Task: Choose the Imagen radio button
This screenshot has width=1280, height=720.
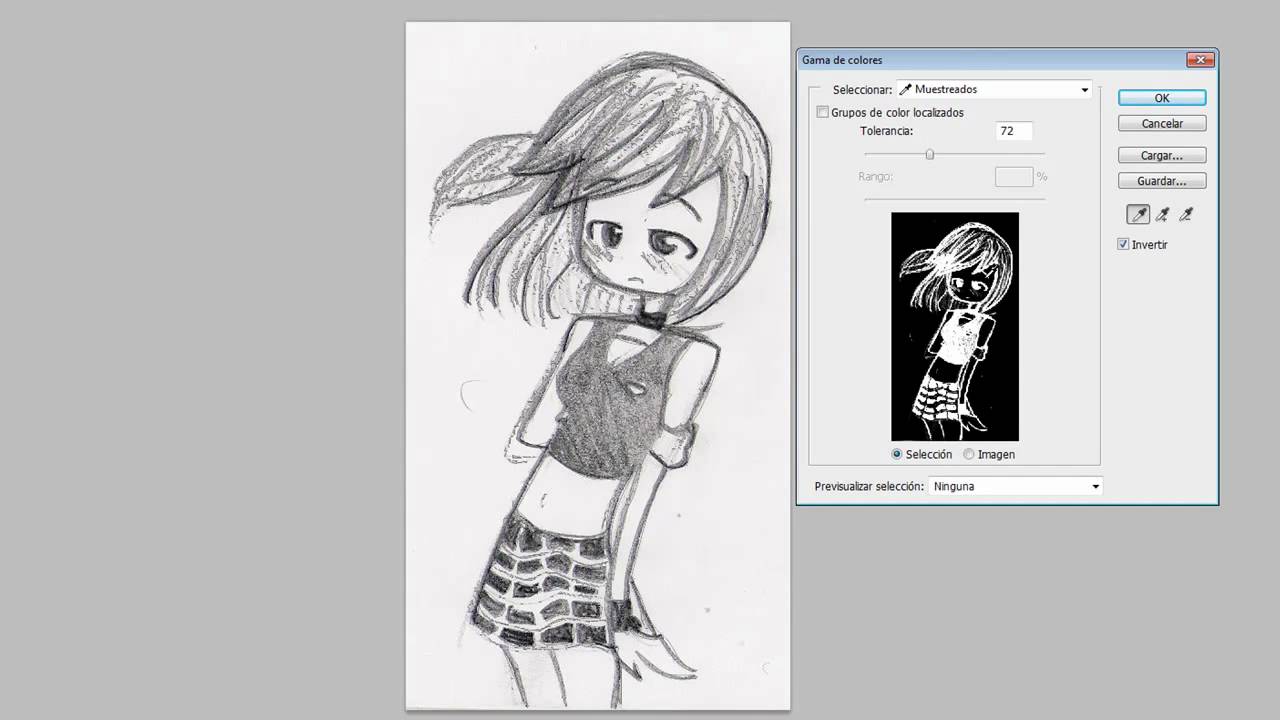Action: (x=969, y=454)
